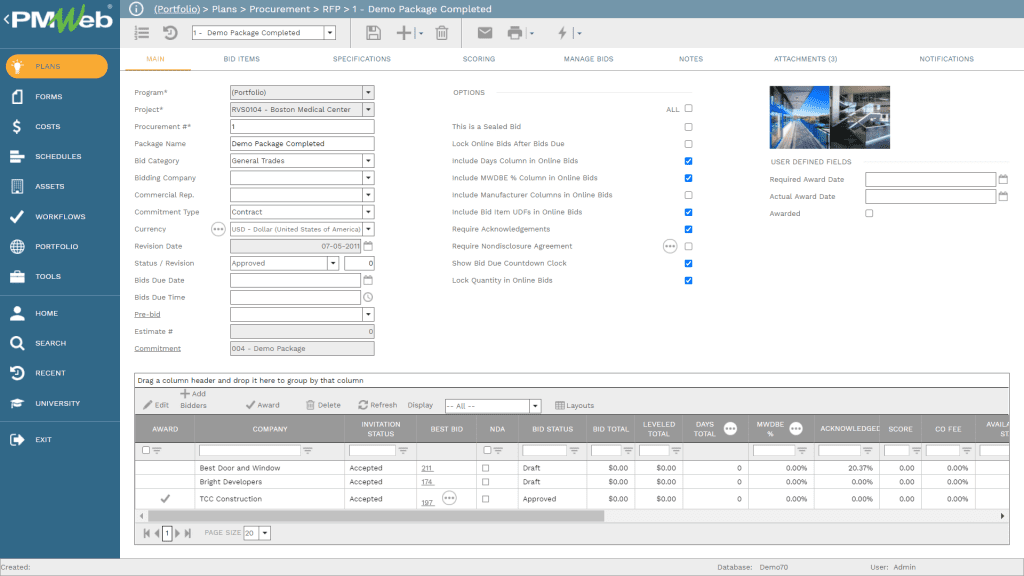
Task: Open bid 211 link for Best Door and Window
Action: pos(426,468)
